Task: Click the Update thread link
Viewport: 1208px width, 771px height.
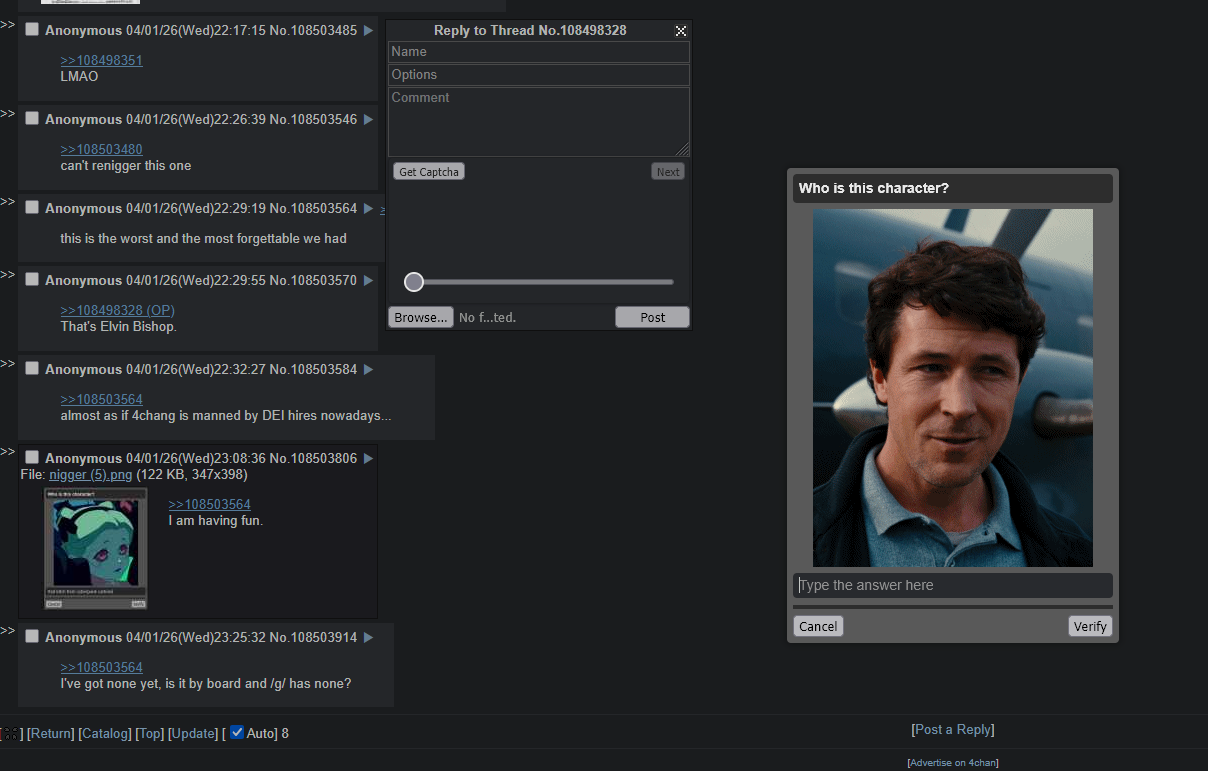Action: click(x=194, y=733)
